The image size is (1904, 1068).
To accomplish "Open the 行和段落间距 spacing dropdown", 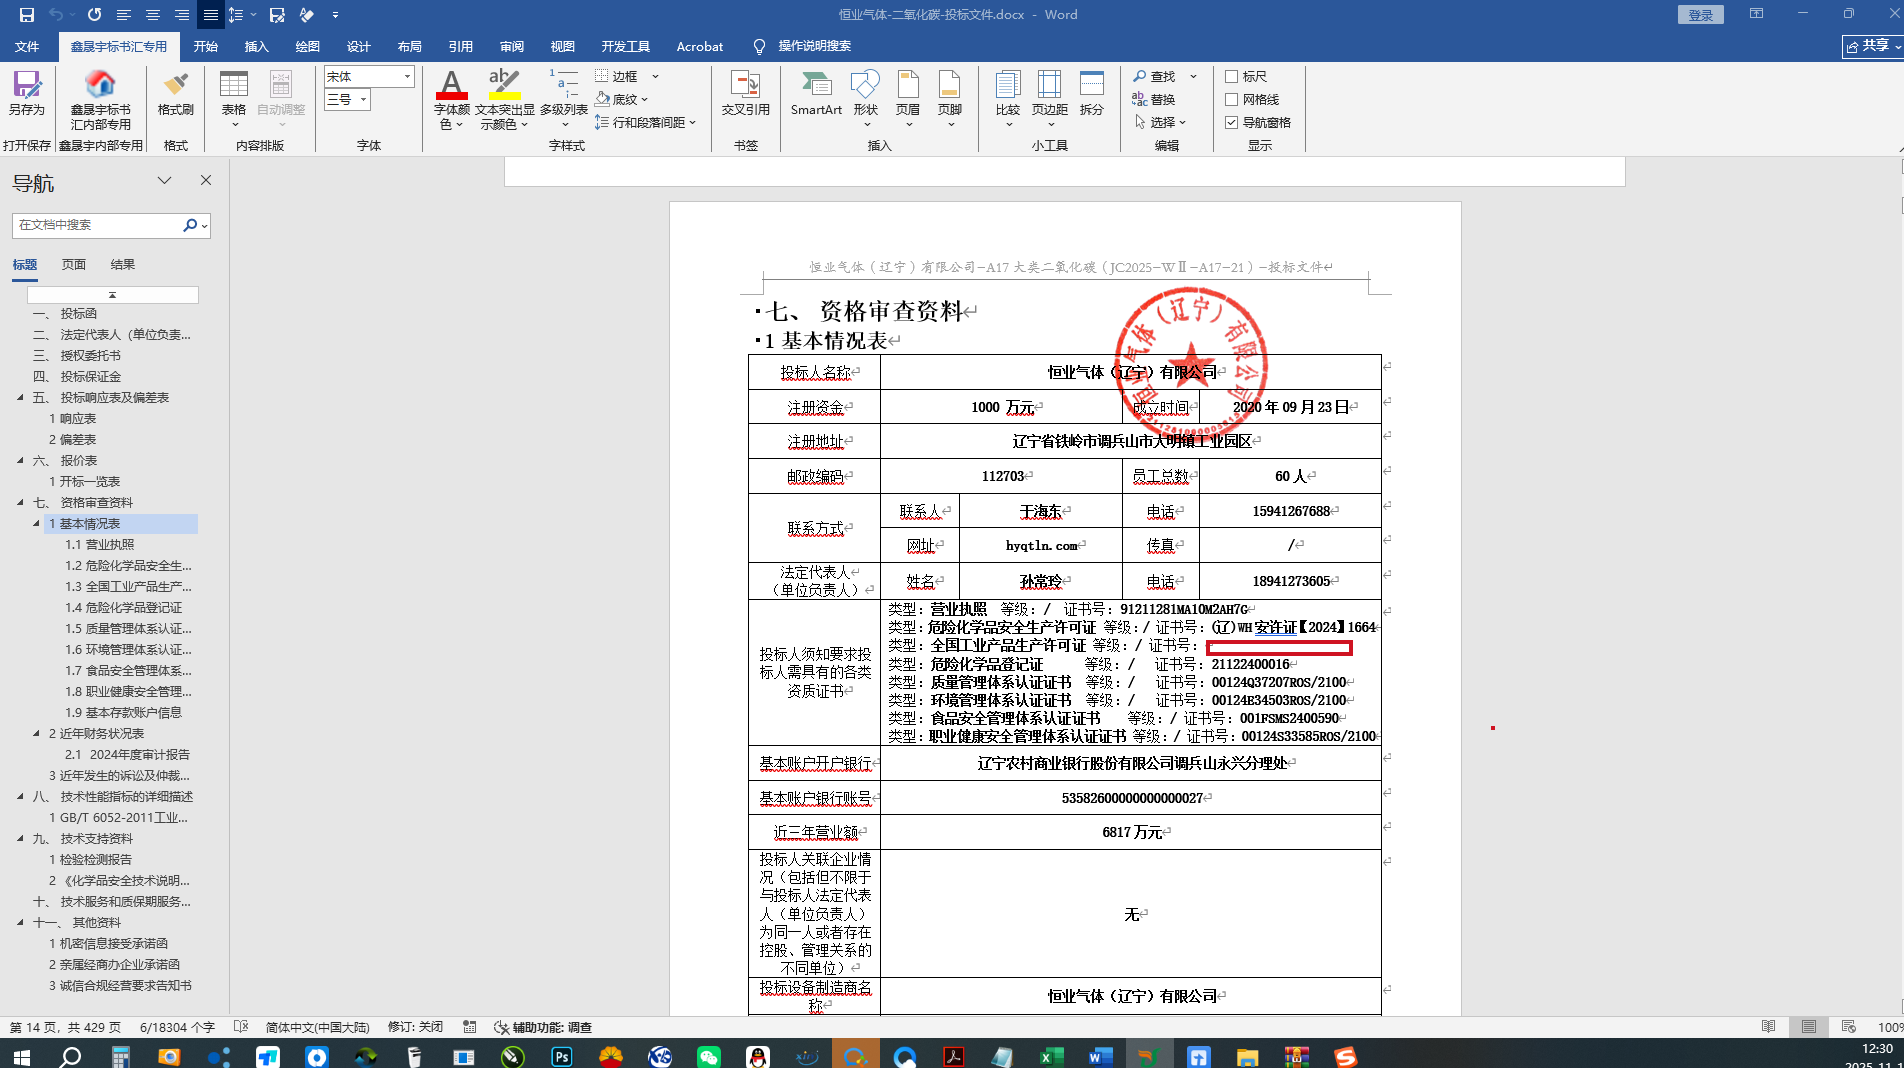I will point(645,122).
